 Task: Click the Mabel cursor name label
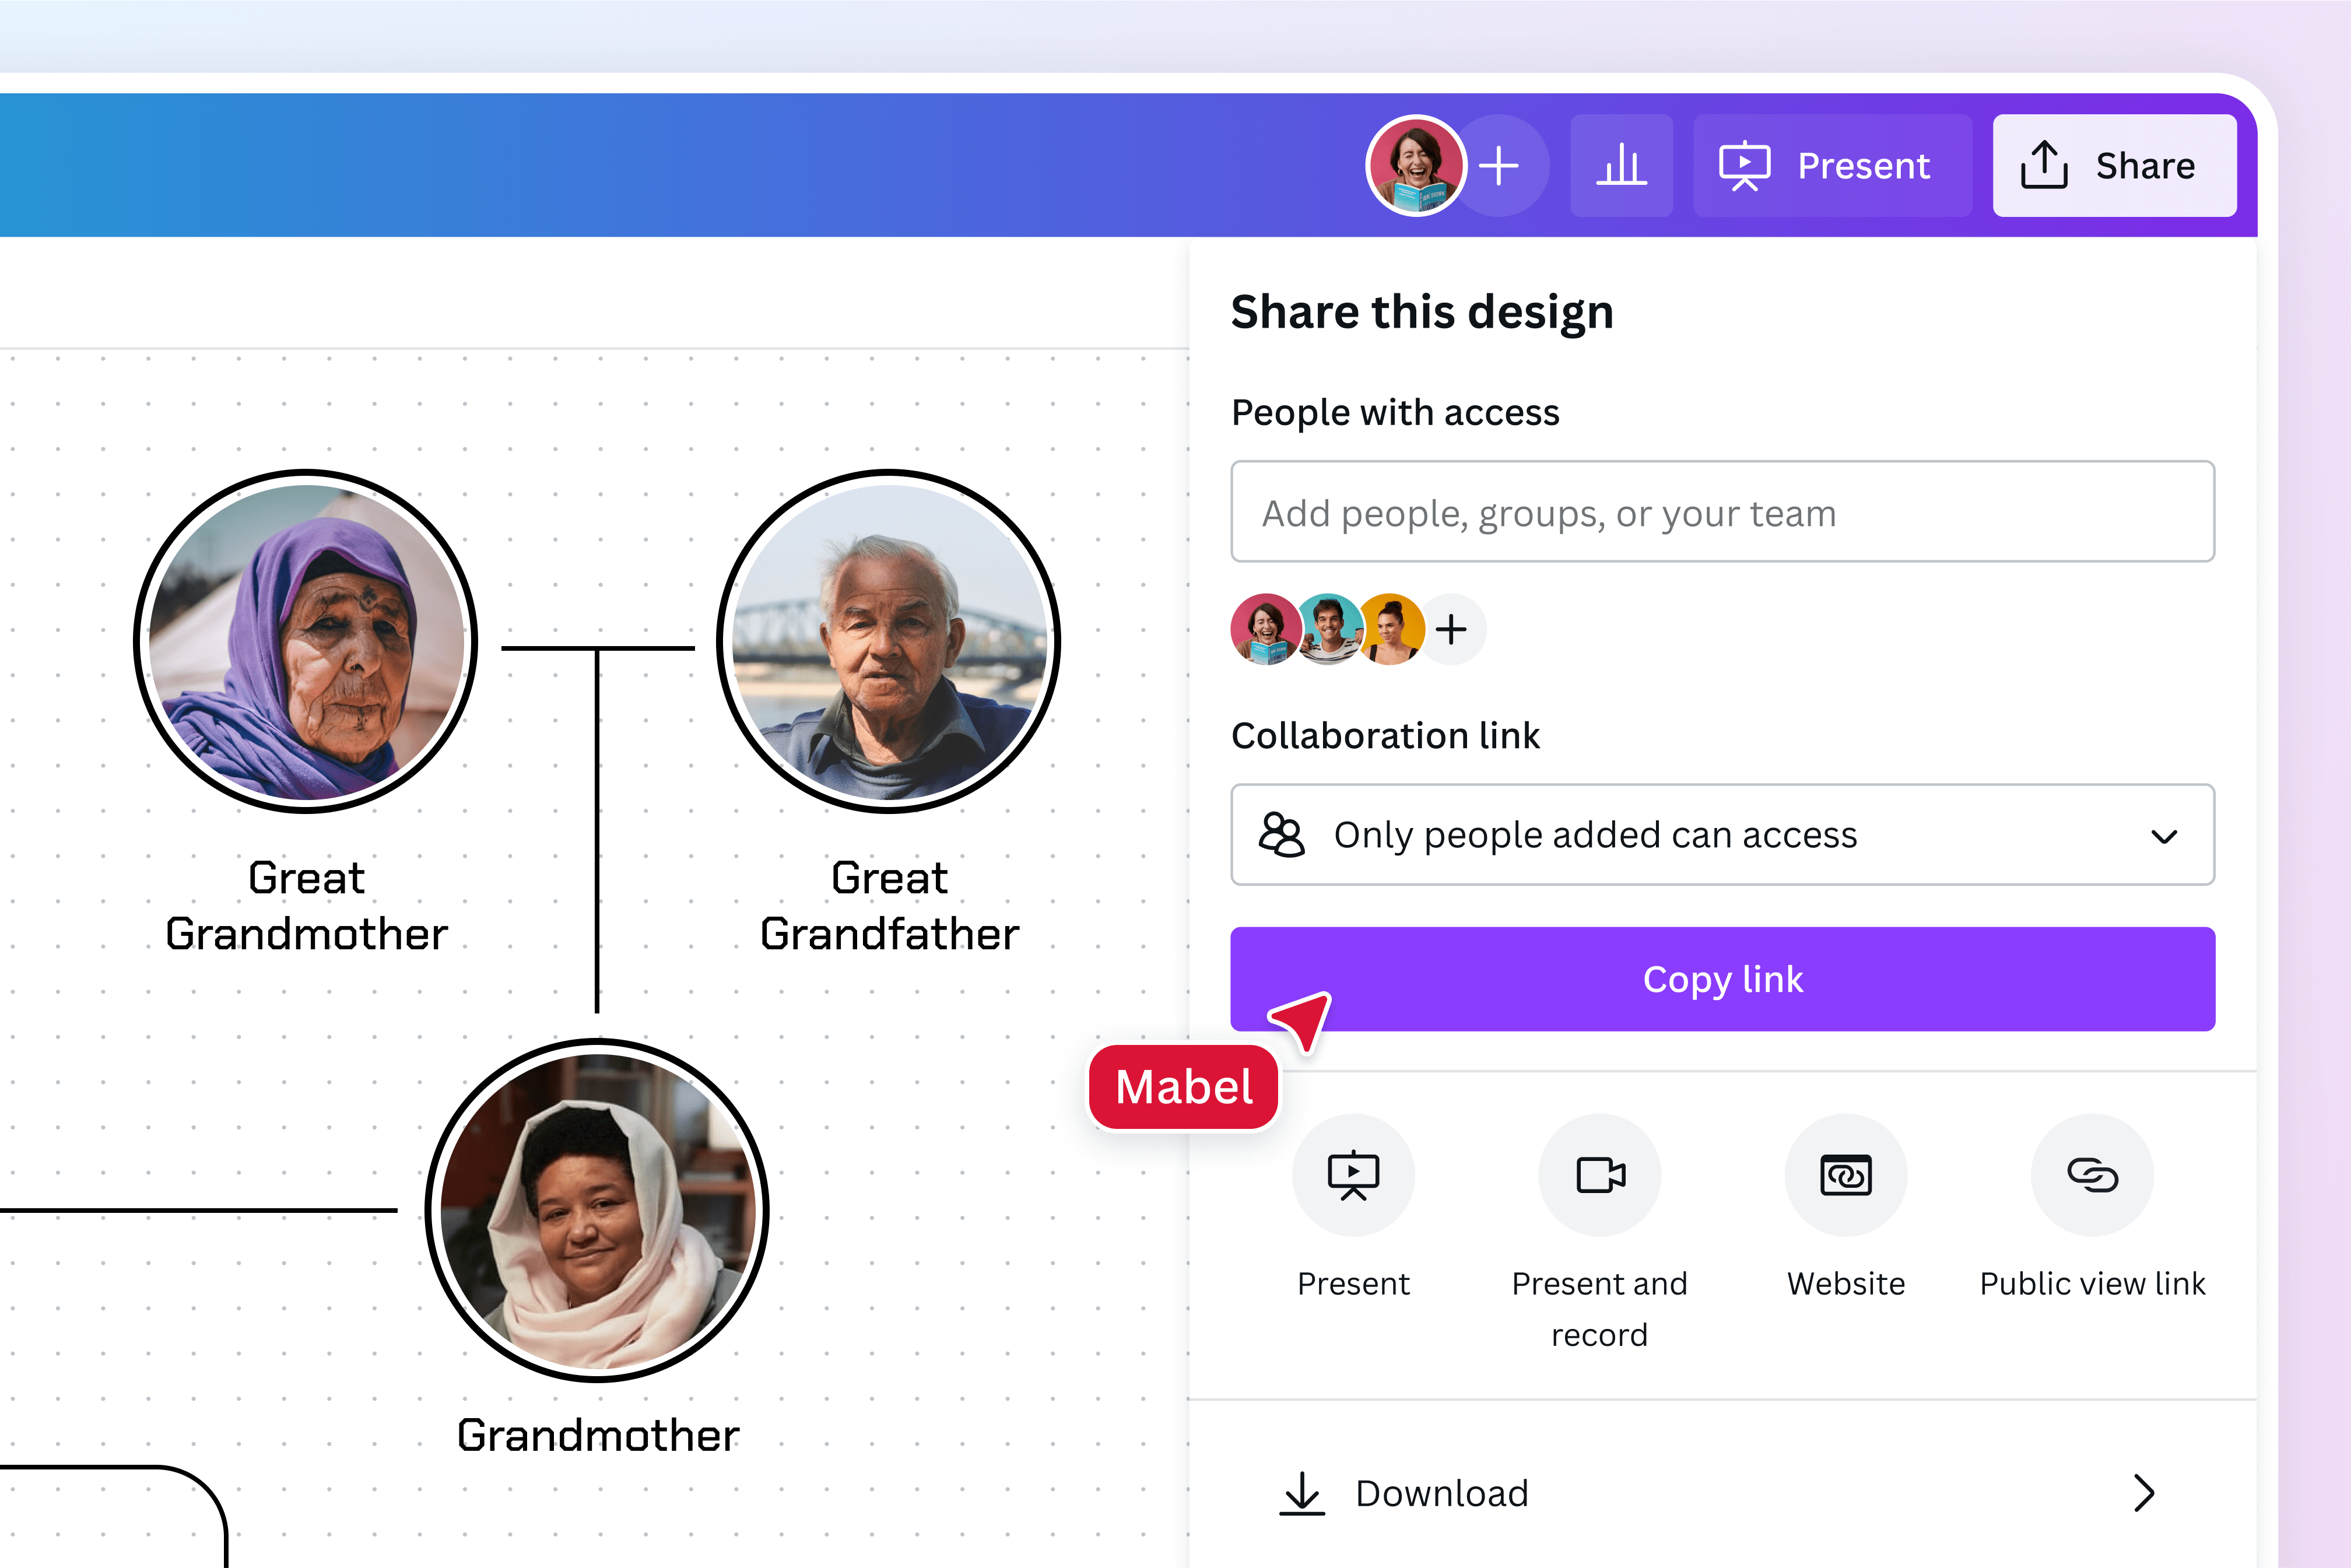coord(1182,1087)
